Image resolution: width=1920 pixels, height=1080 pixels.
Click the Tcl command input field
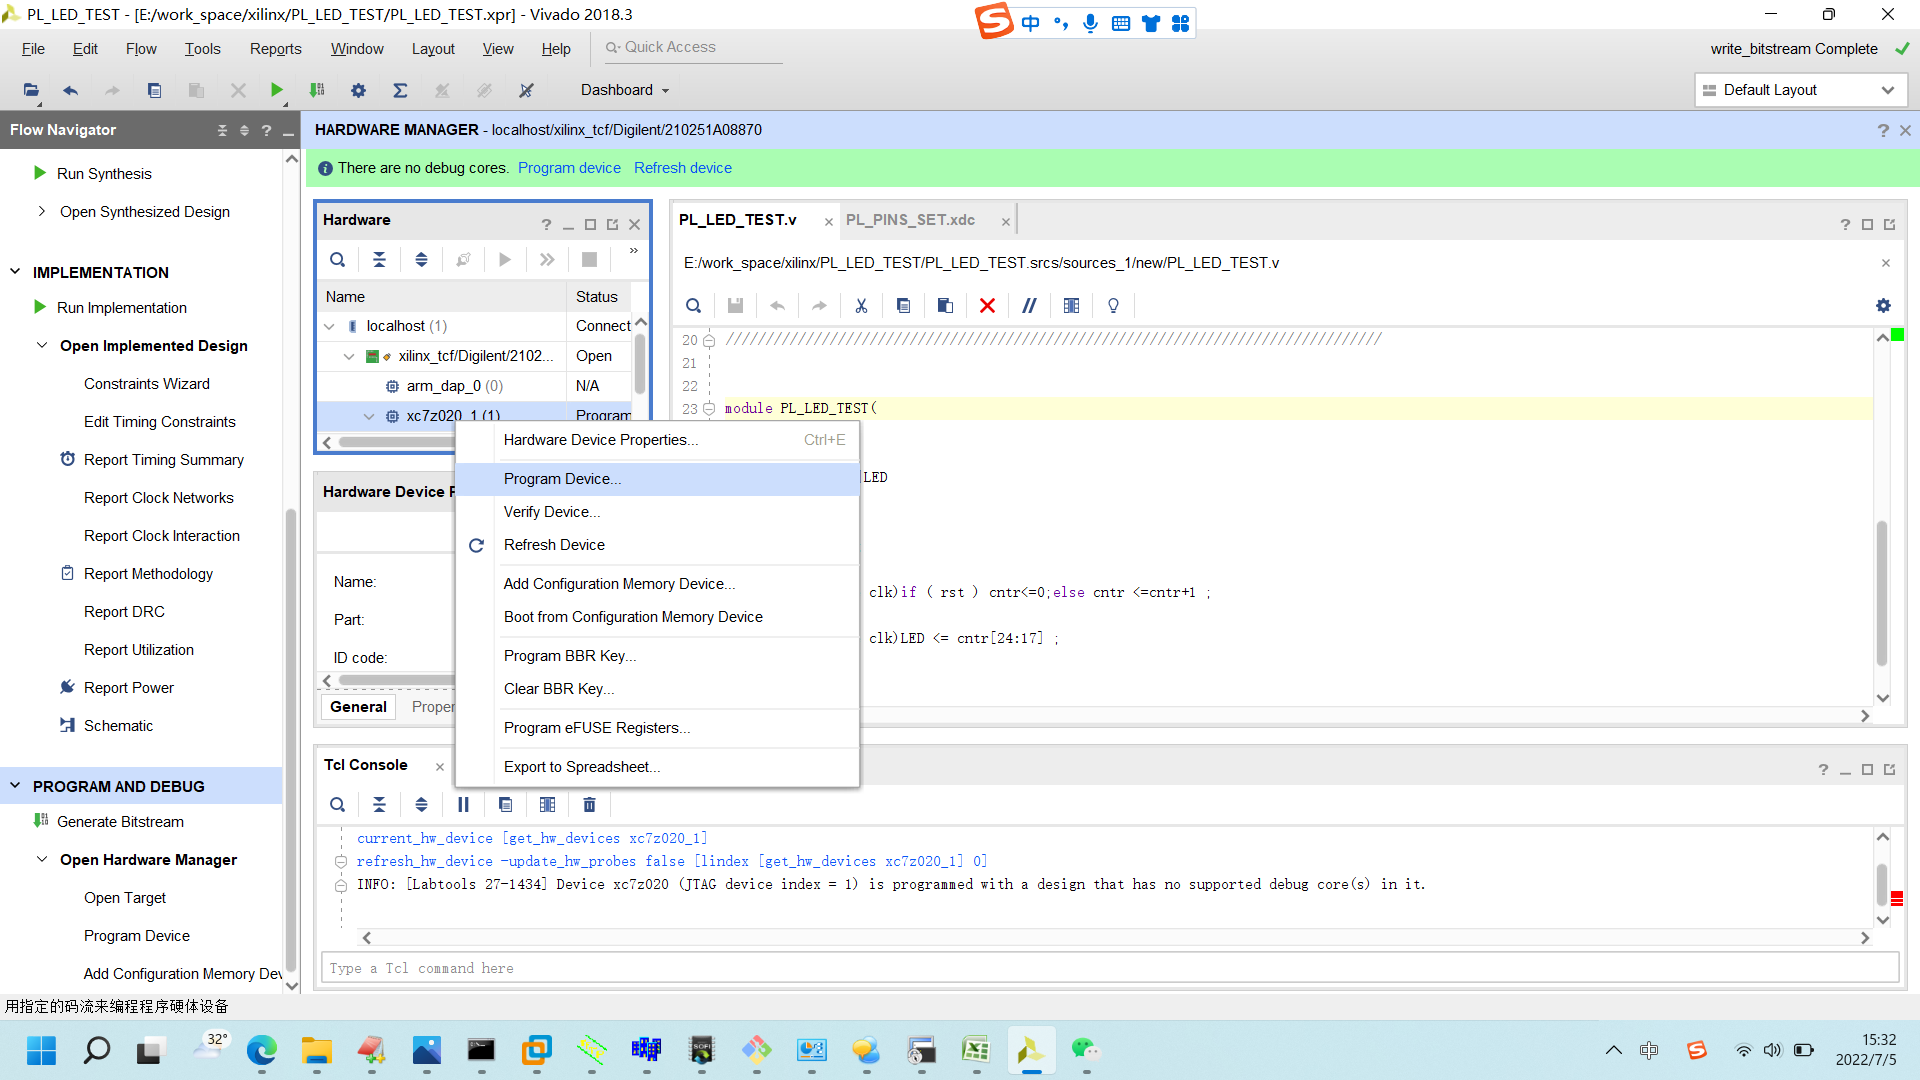coord(1108,968)
